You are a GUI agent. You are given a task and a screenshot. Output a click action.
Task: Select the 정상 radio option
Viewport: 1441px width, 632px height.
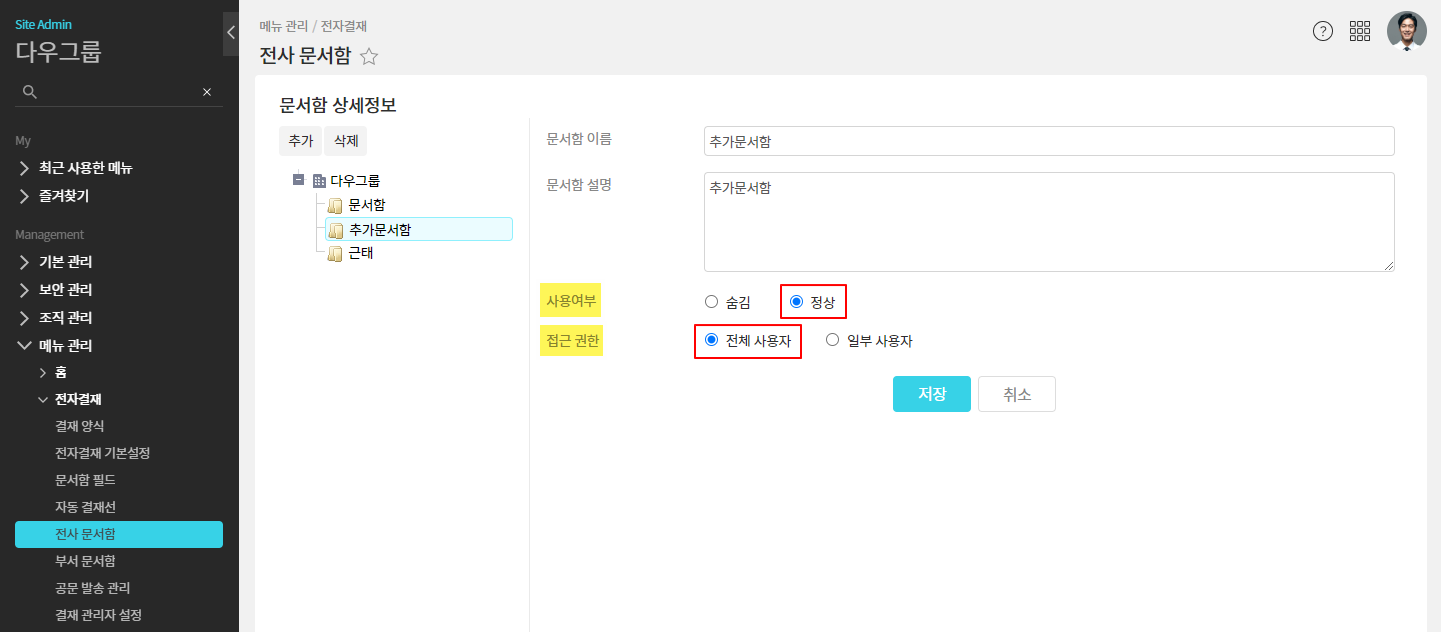pos(797,302)
